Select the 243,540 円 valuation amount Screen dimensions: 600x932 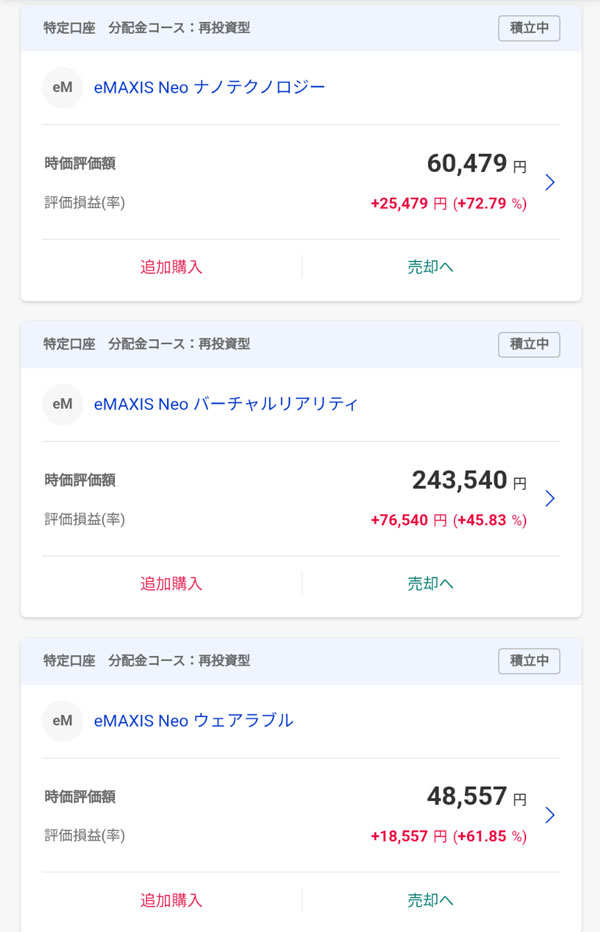[x=468, y=480]
